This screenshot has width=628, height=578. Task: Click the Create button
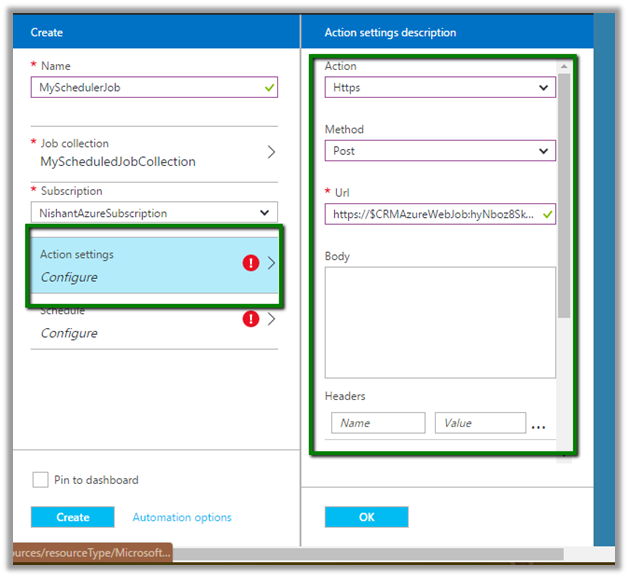click(x=73, y=517)
